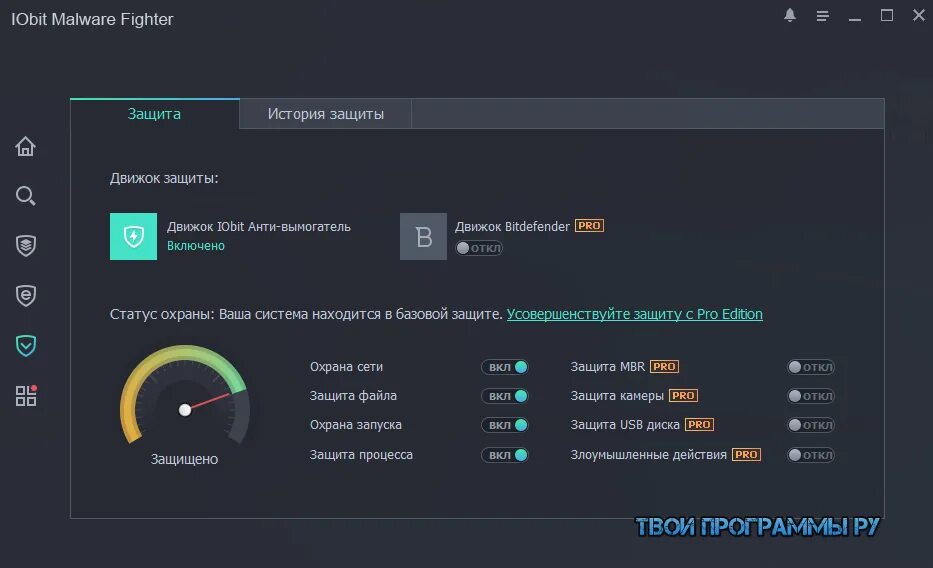Maximize the IObit Malware Fighter window
This screenshot has height=568, width=933.
(887, 15)
